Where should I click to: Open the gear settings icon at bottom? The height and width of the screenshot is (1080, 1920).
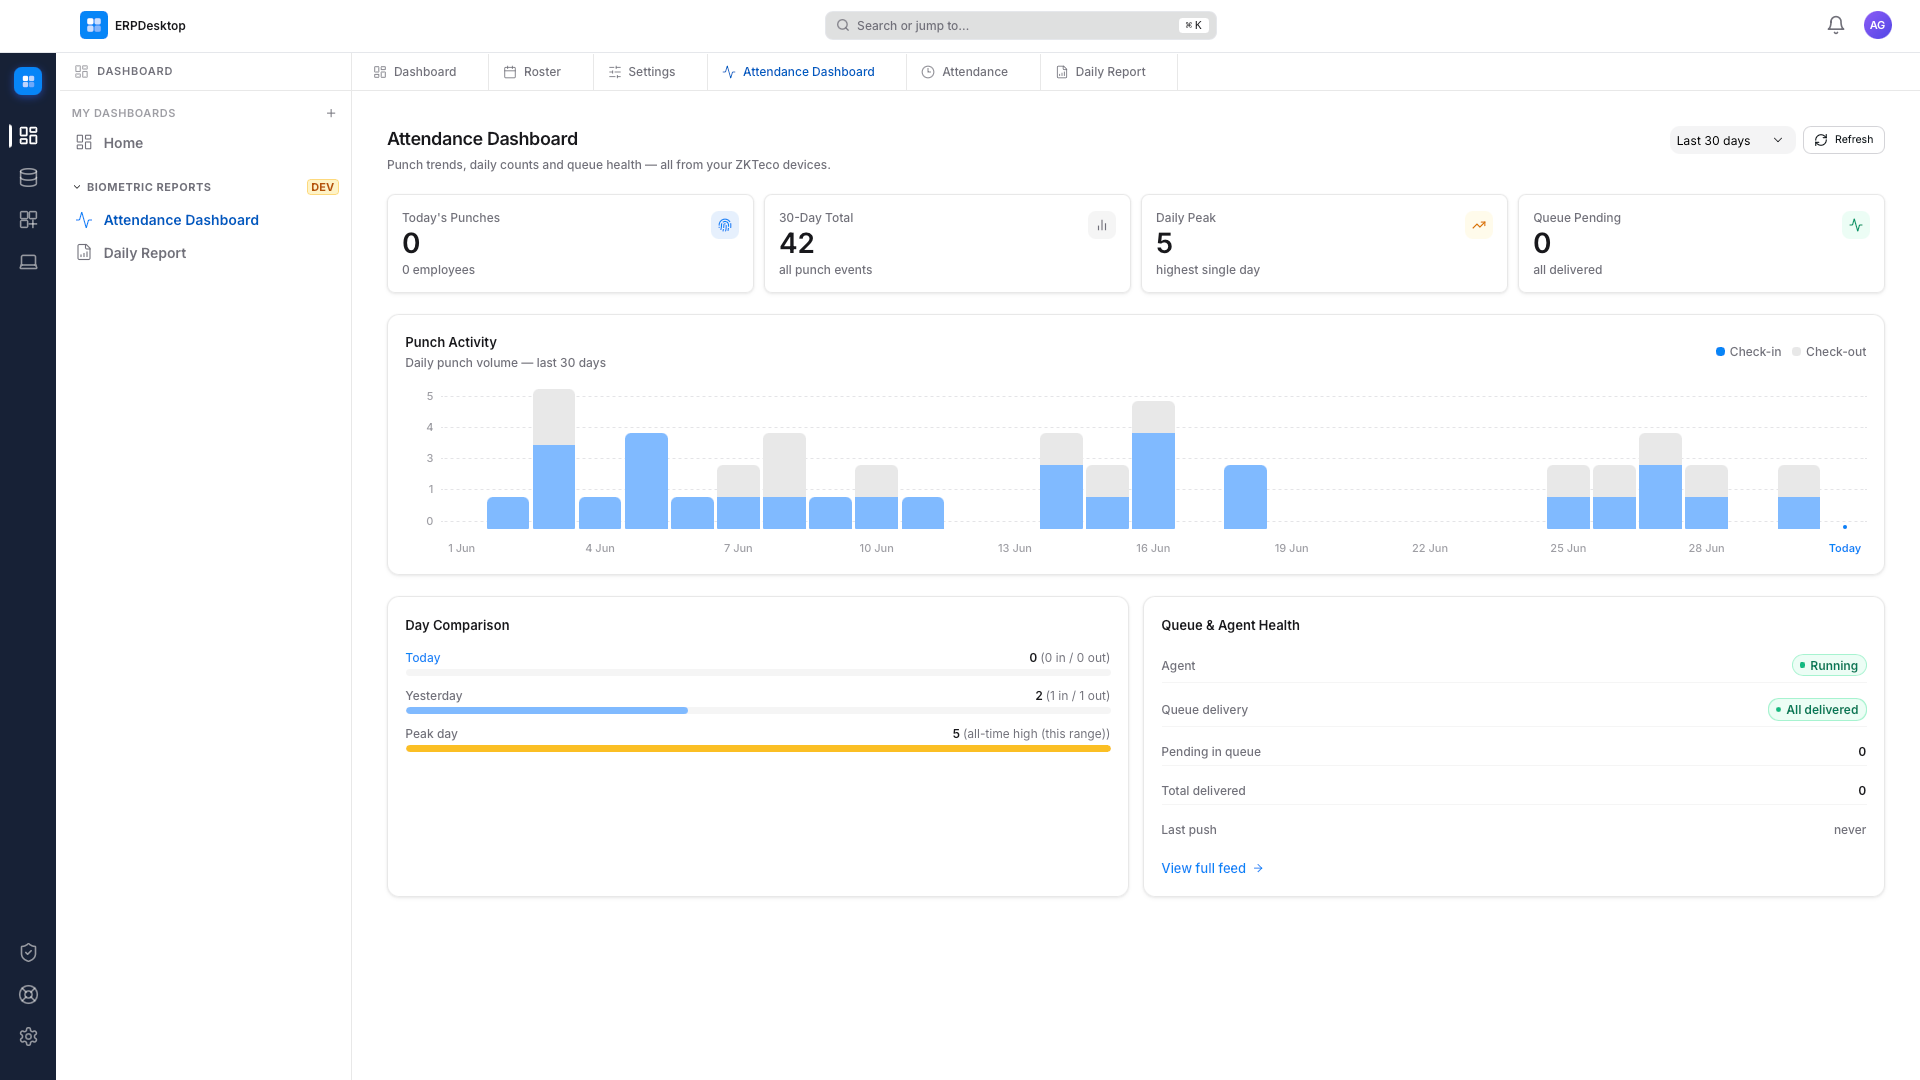28,1036
